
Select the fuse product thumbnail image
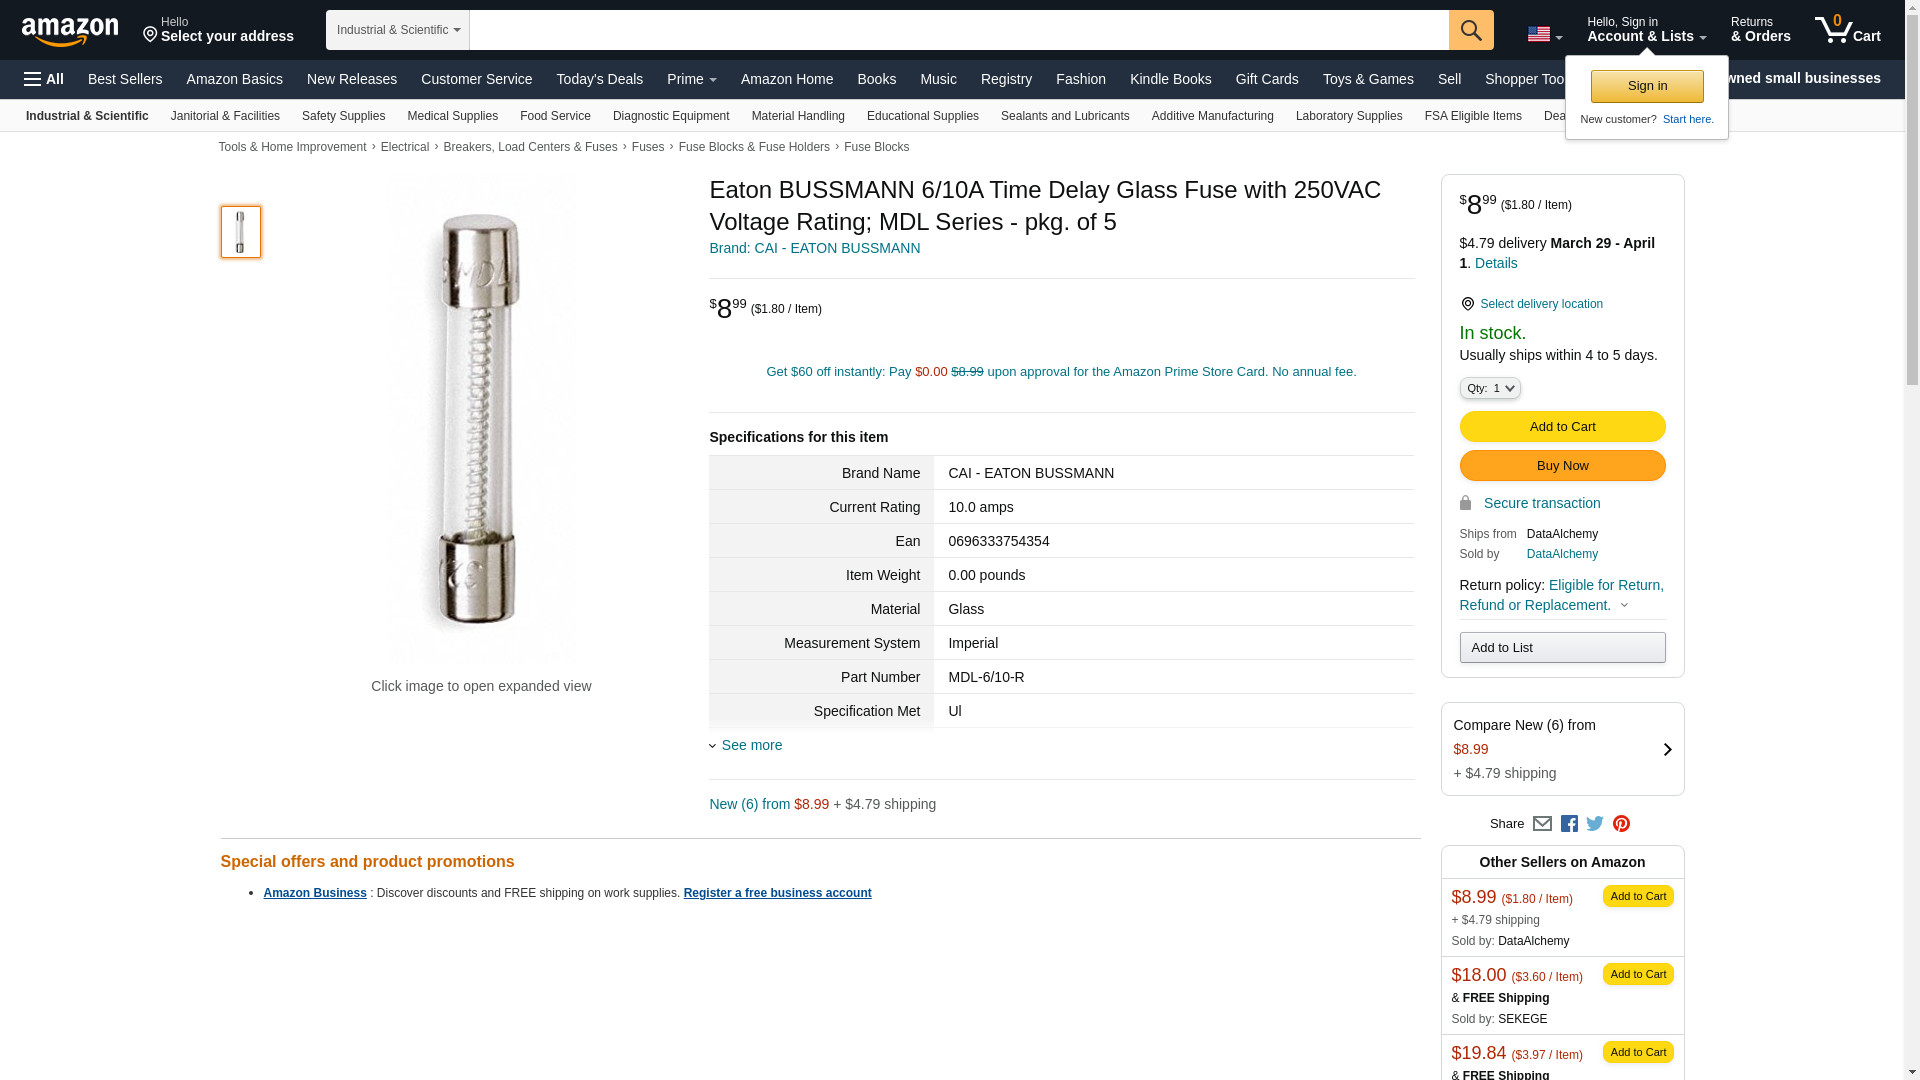[241, 232]
